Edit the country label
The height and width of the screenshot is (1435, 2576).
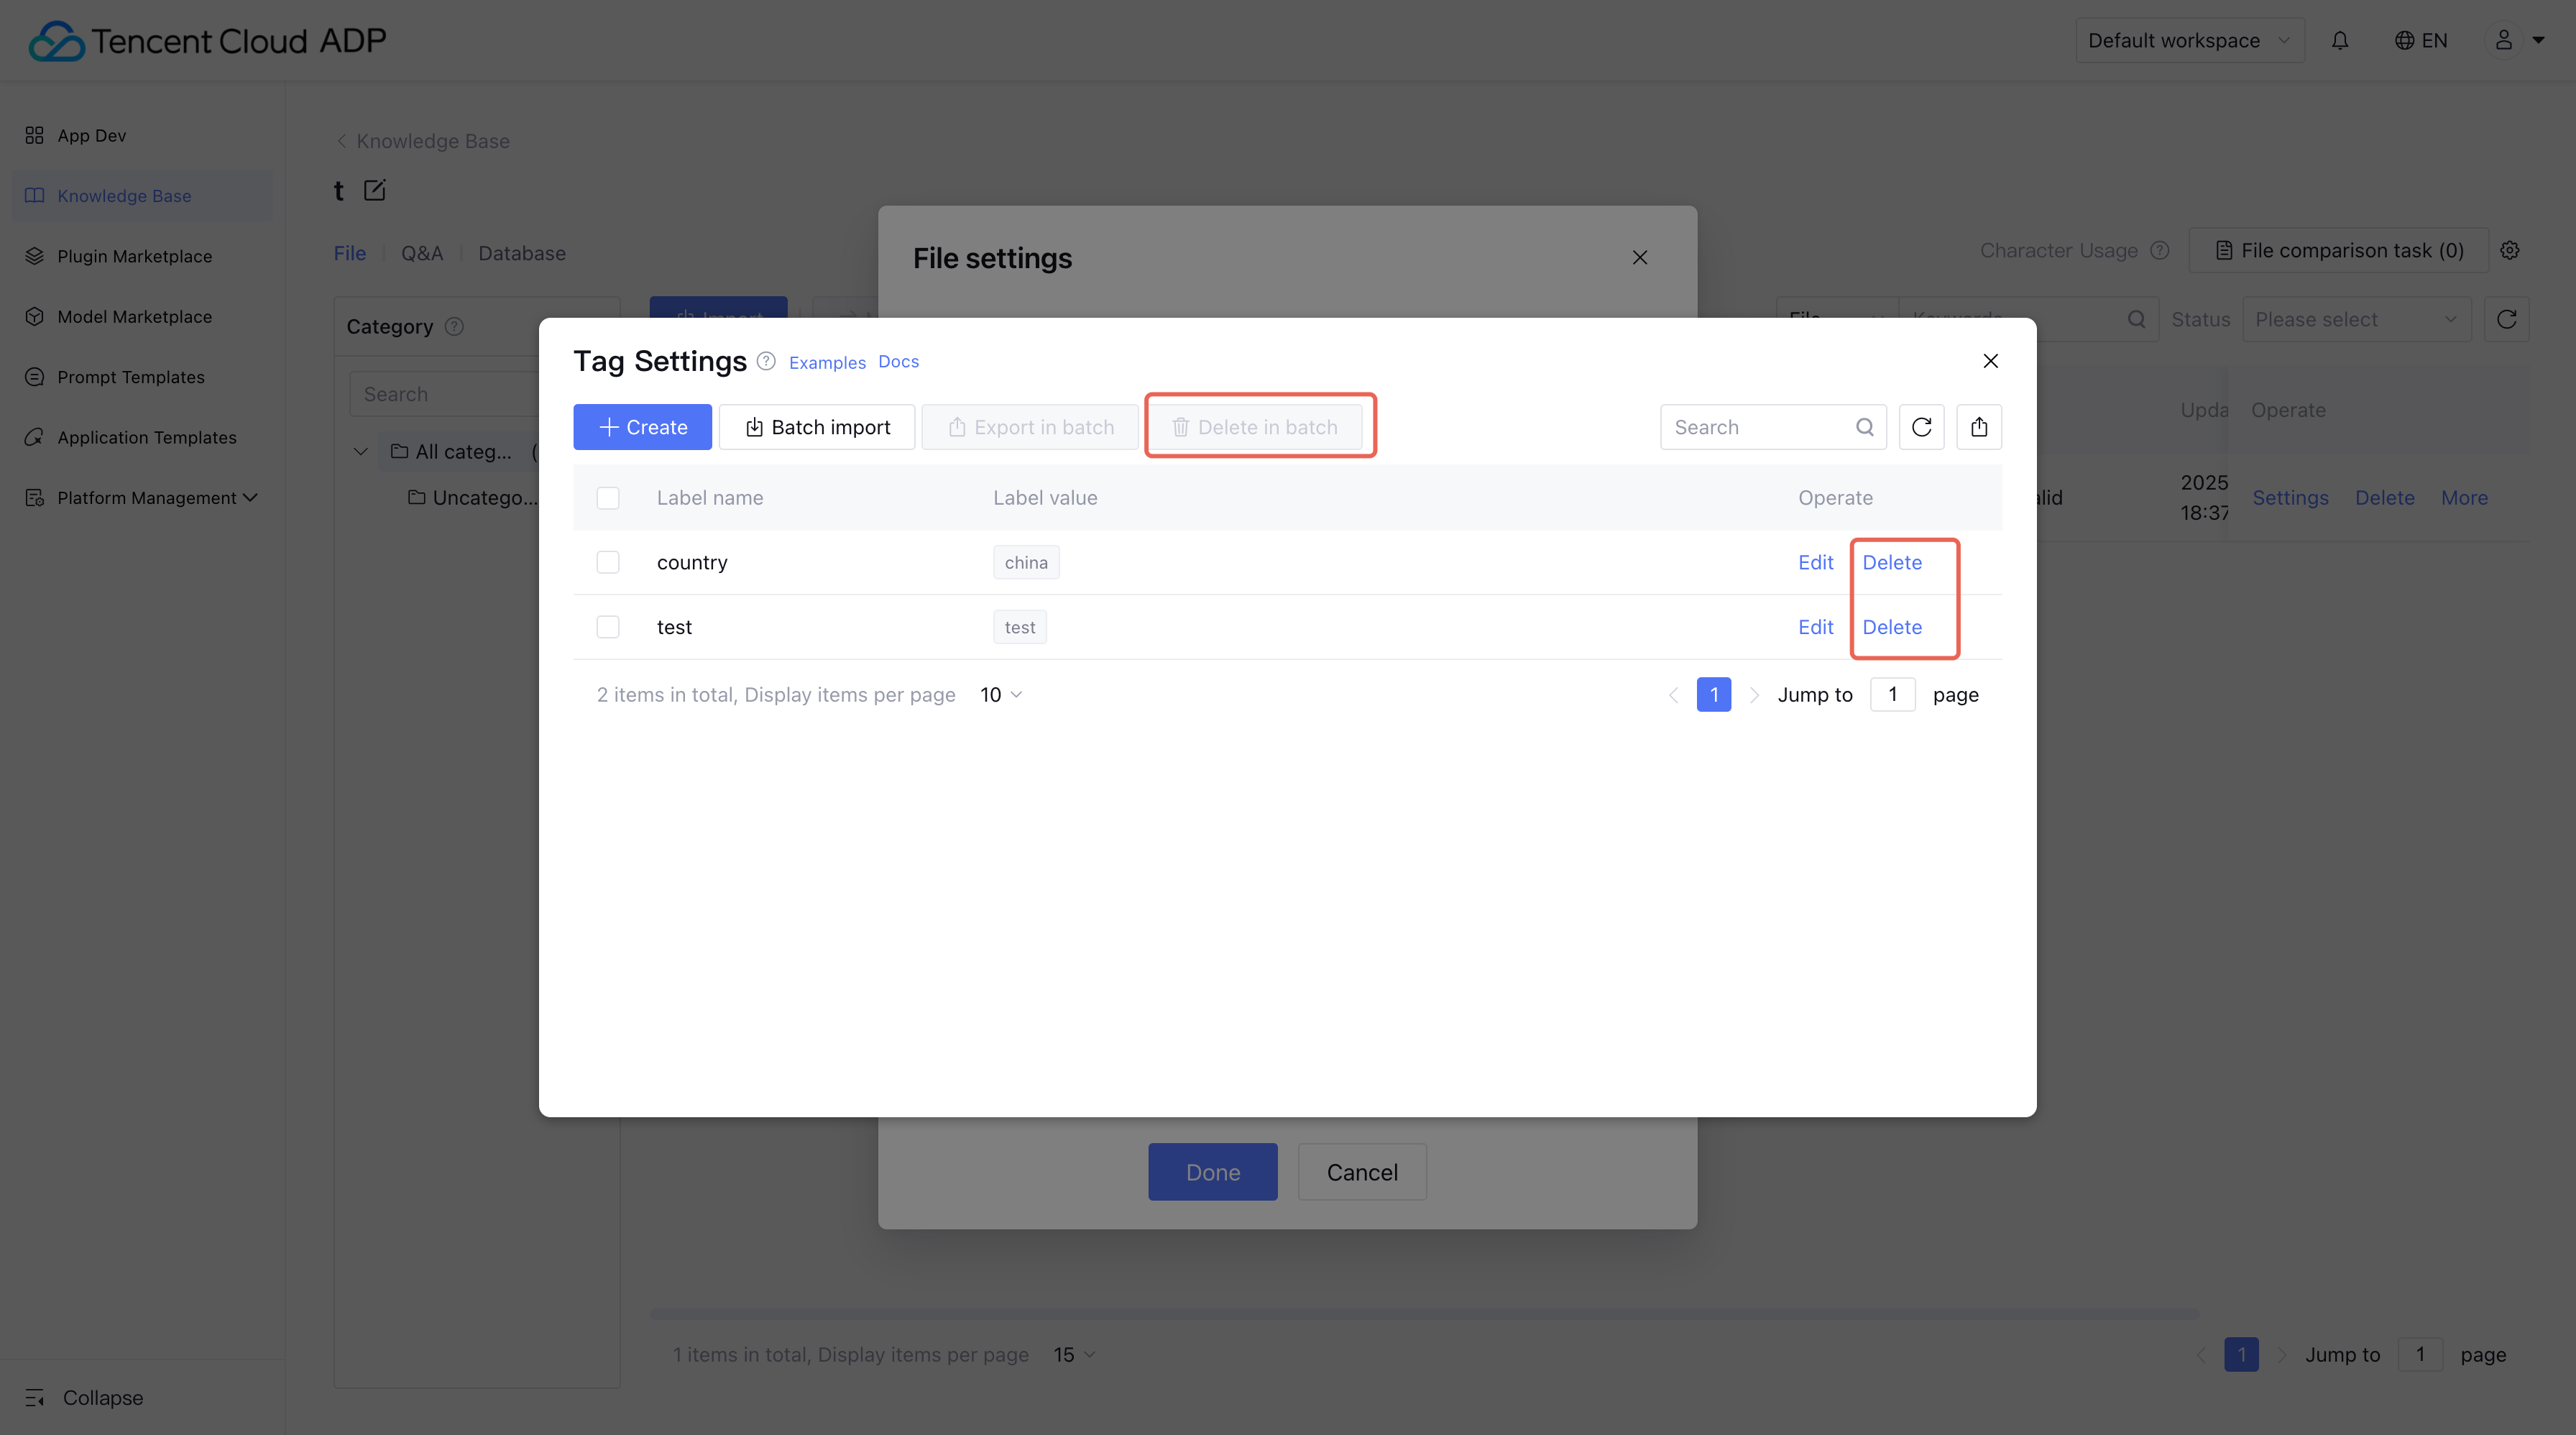pyautogui.click(x=1815, y=562)
